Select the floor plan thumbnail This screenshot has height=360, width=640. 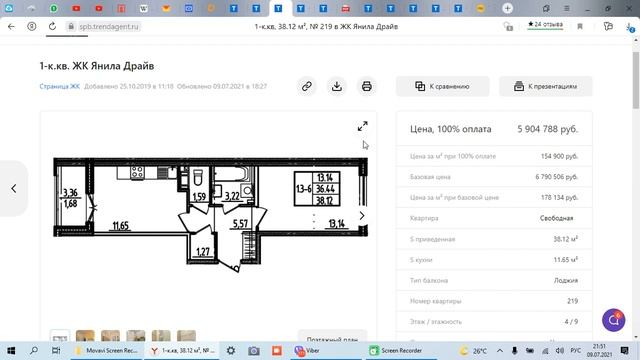pos(60,336)
